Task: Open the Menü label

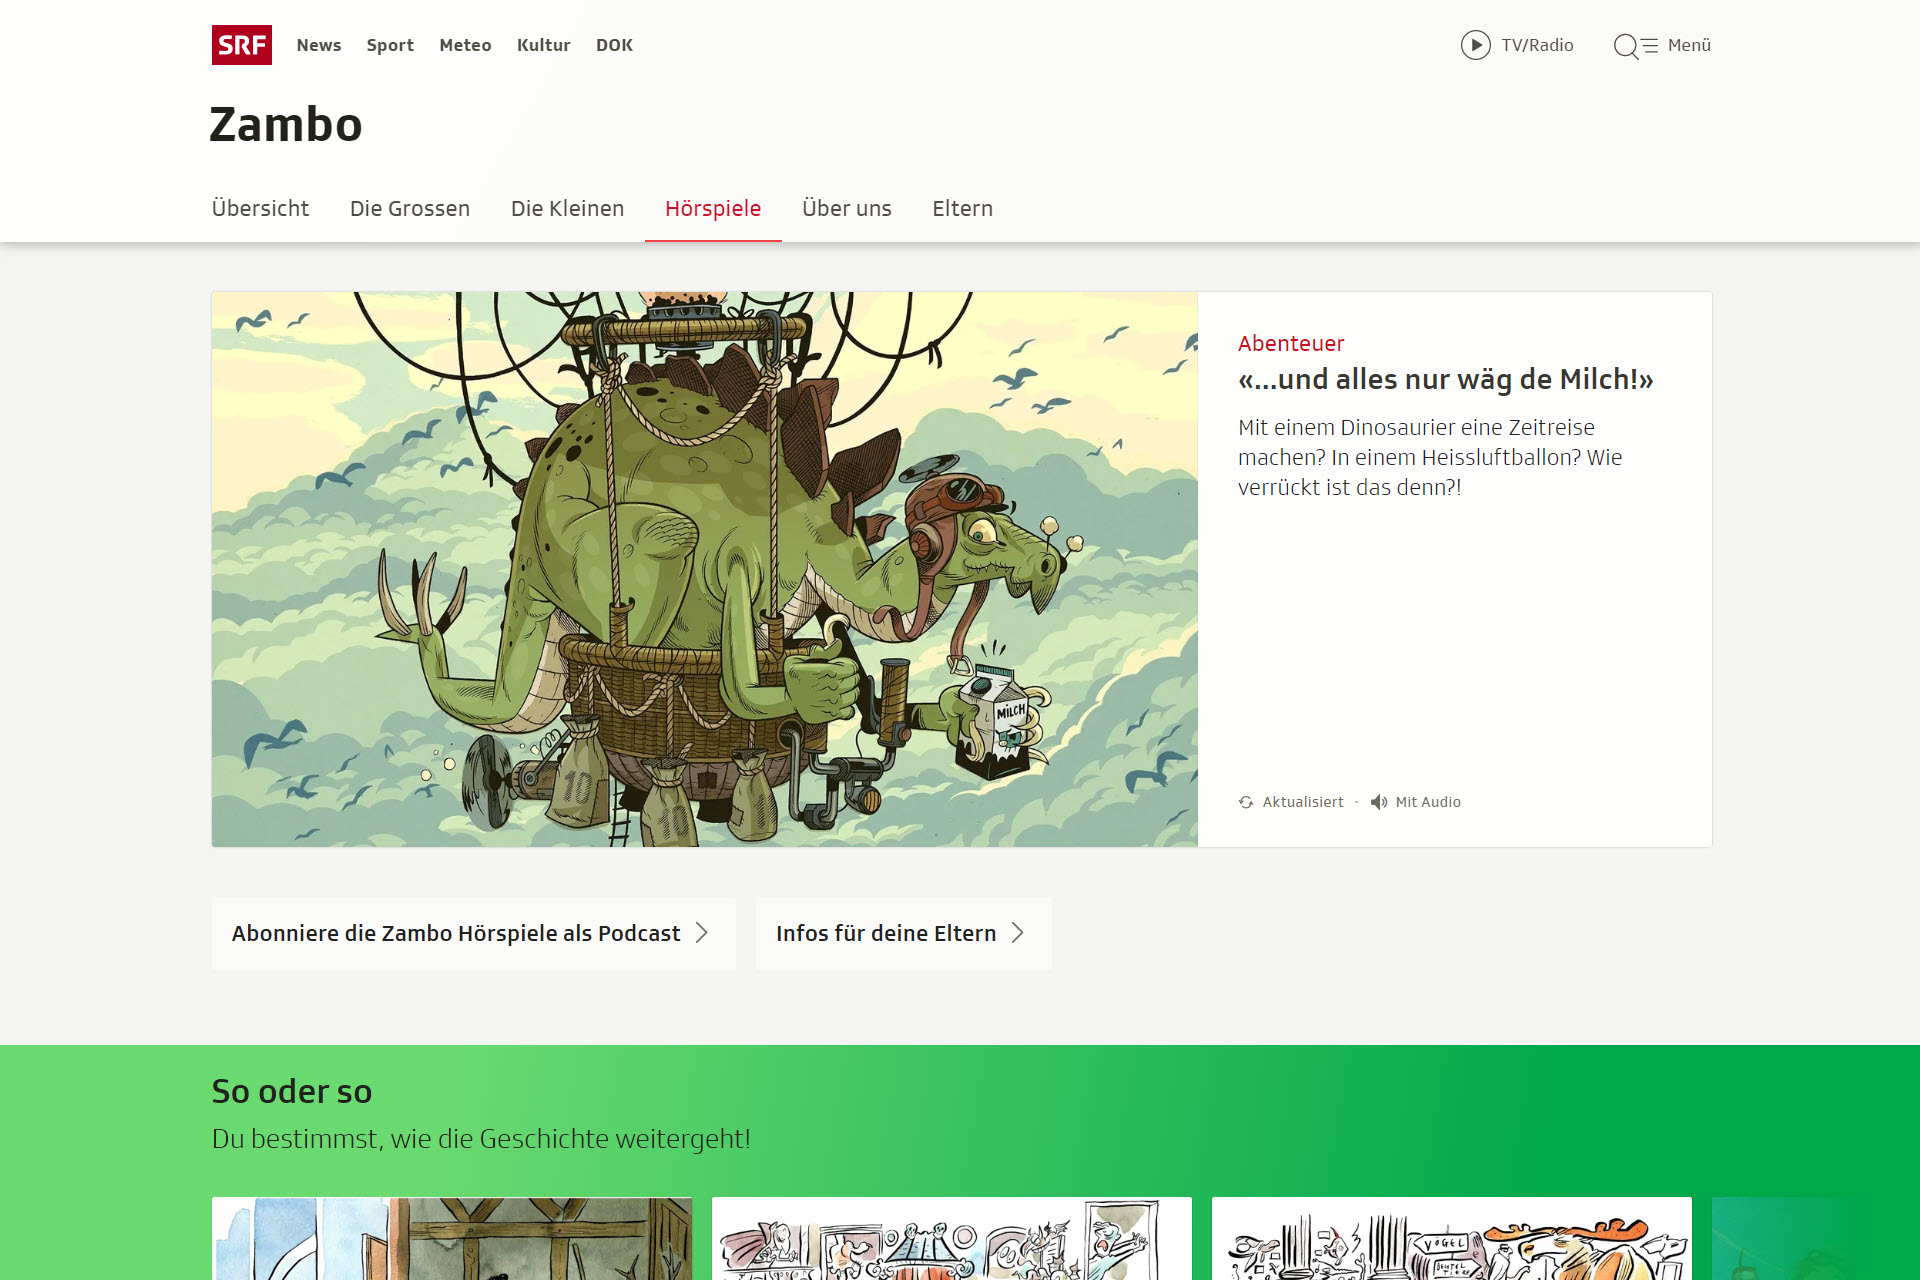Action: point(1689,45)
